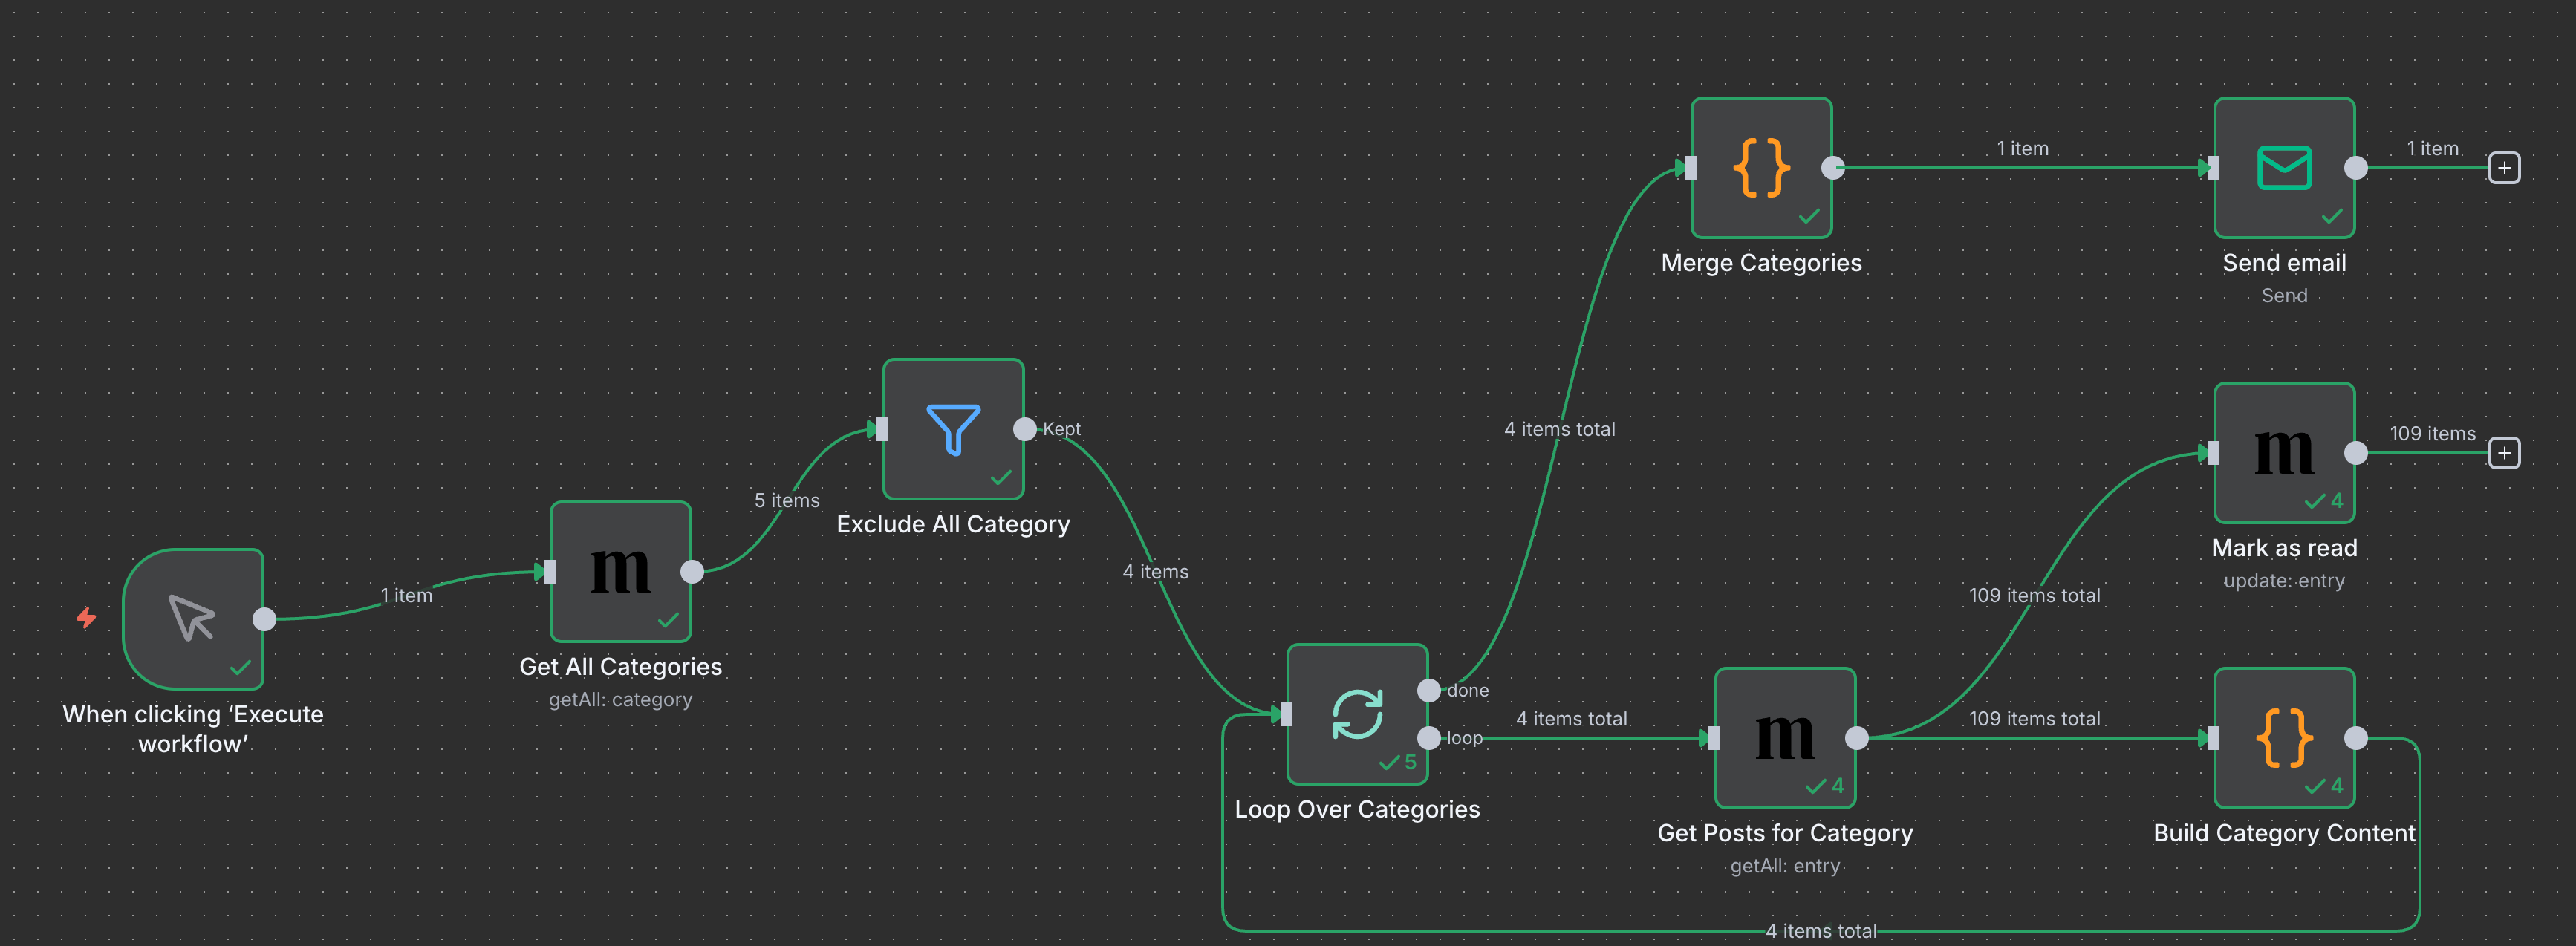
Task: Open the manual trigger node with cursor icon
Action: tap(193, 618)
